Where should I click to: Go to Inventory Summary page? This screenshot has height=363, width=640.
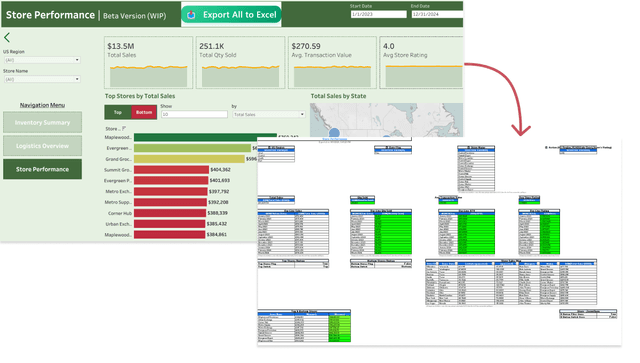42,122
